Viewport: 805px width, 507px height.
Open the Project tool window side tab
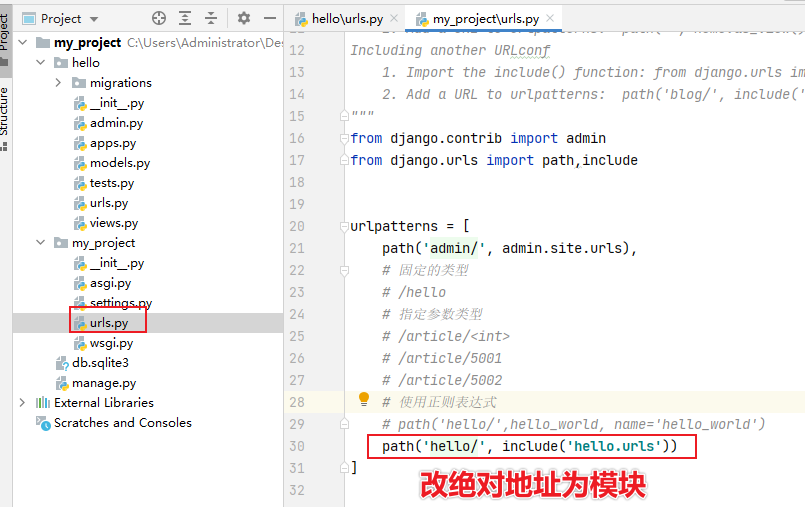(x=5, y=39)
